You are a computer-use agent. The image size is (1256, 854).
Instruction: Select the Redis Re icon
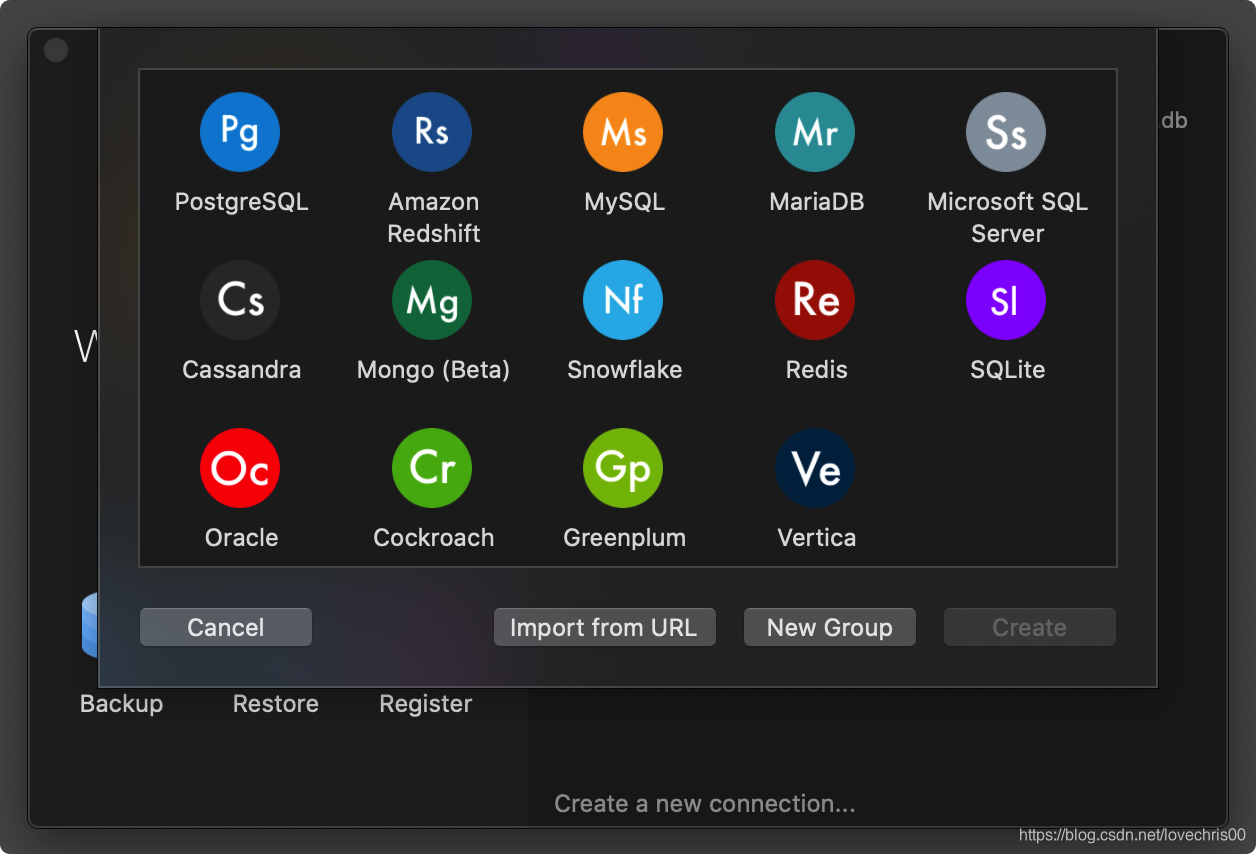[x=815, y=300]
